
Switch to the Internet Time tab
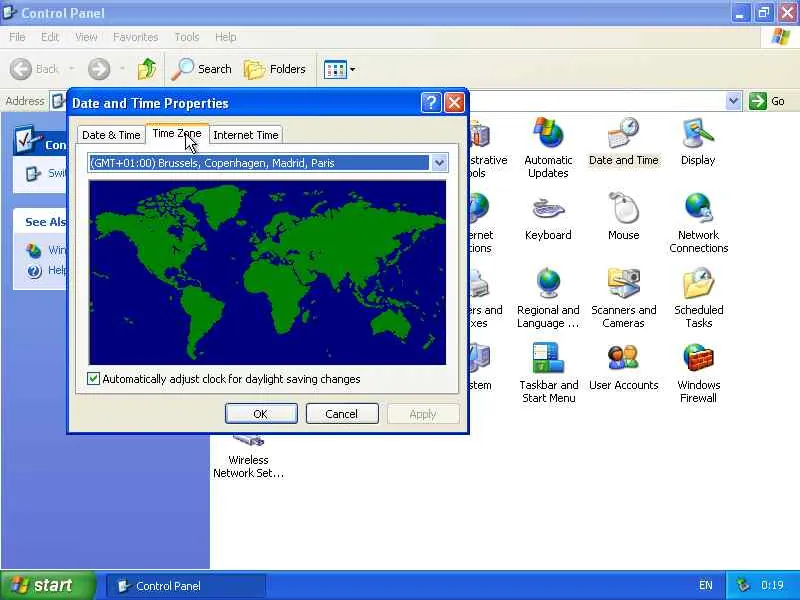pyautogui.click(x=245, y=135)
